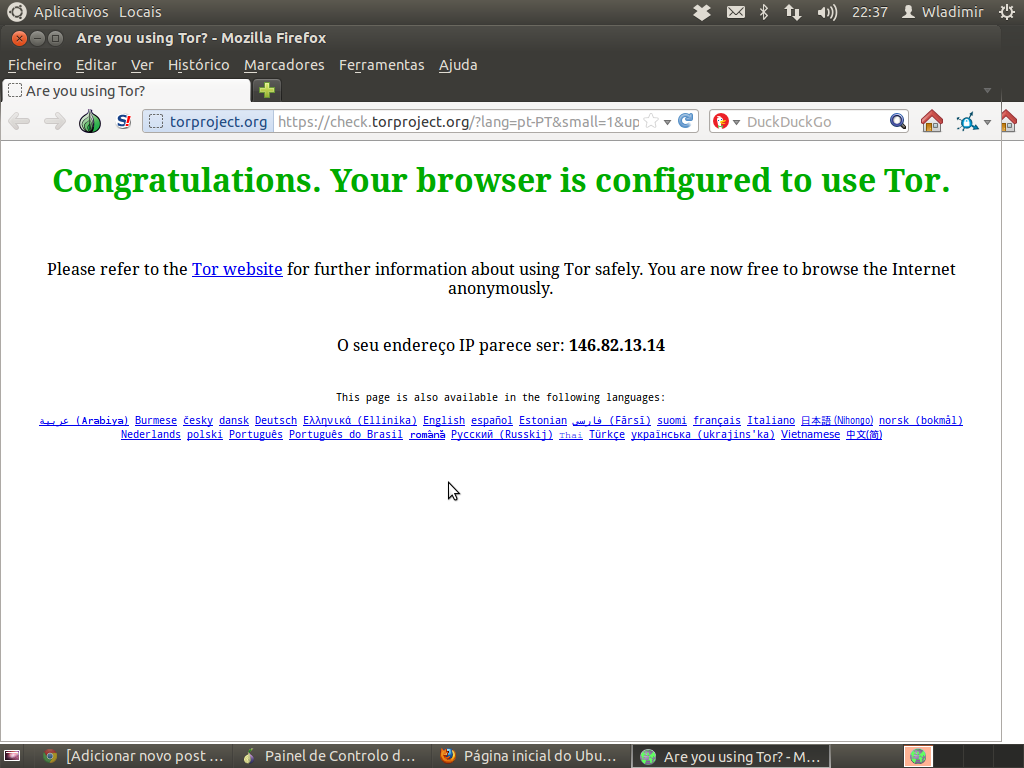Open the Dropbox indicator in the top panel
This screenshot has height=768, width=1024.
(702, 12)
